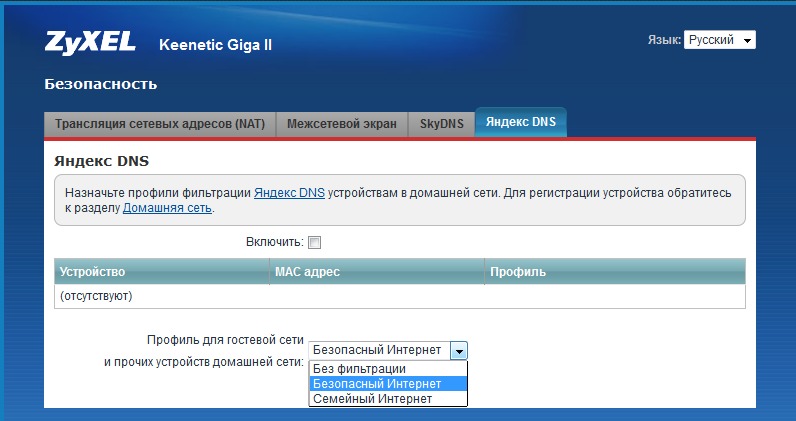
Task: Click the (отсутствуют) table row
Action: [x=400, y=296]
